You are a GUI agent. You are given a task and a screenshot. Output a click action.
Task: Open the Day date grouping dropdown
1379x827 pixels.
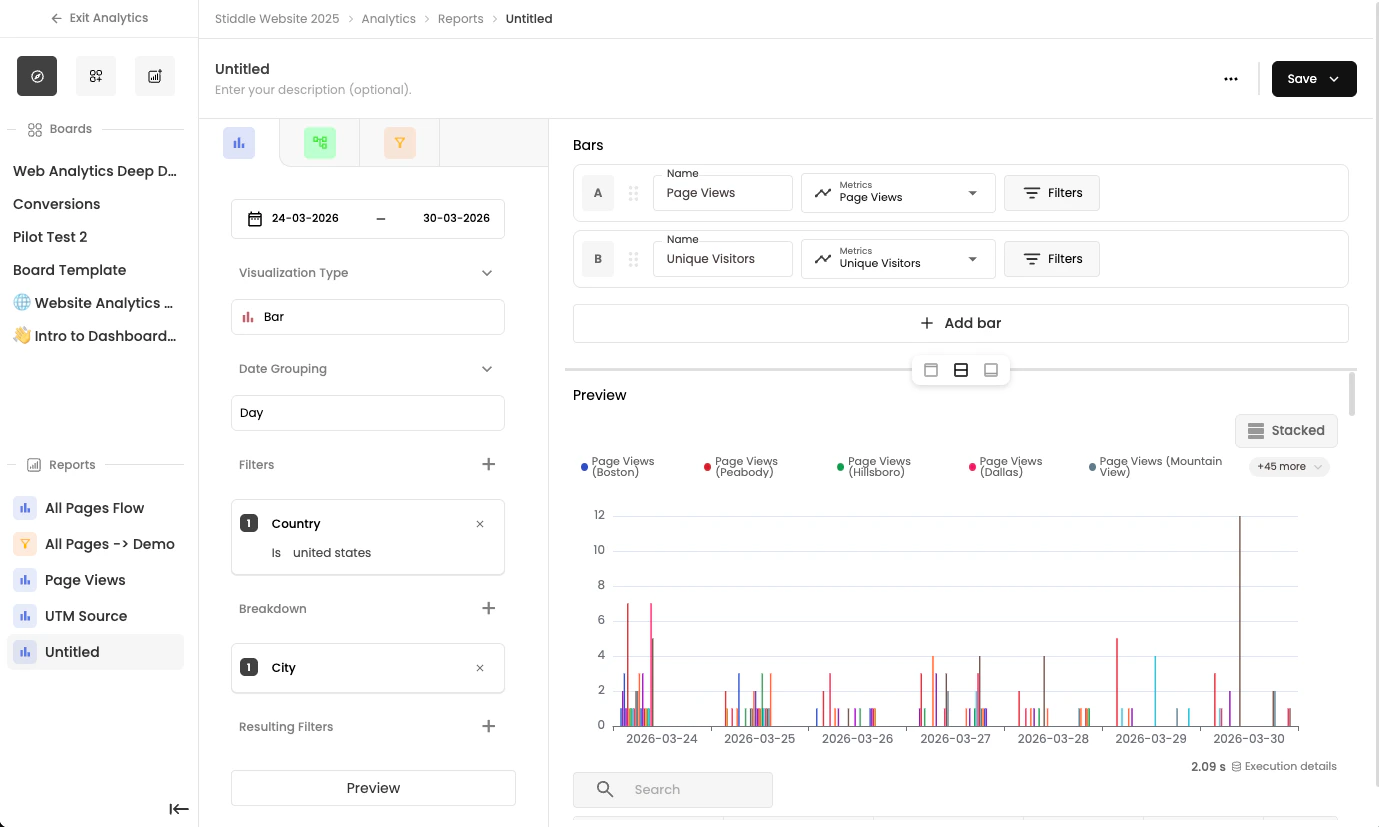point(368,413)
